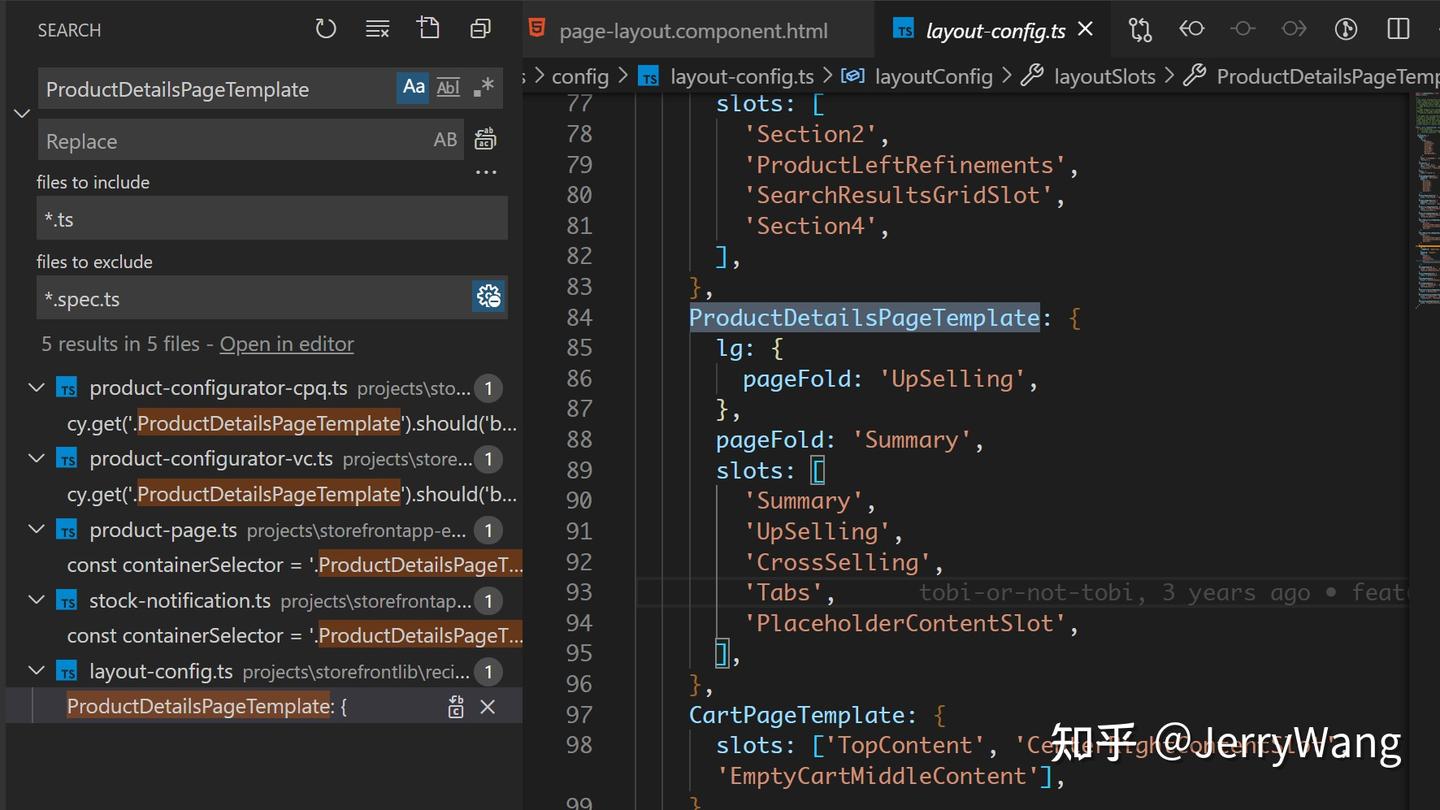The height and width of the screenshot is (810, 1440).
Task: Collapse product-configurator-cpq.ts results
Action: coord(37,388)
